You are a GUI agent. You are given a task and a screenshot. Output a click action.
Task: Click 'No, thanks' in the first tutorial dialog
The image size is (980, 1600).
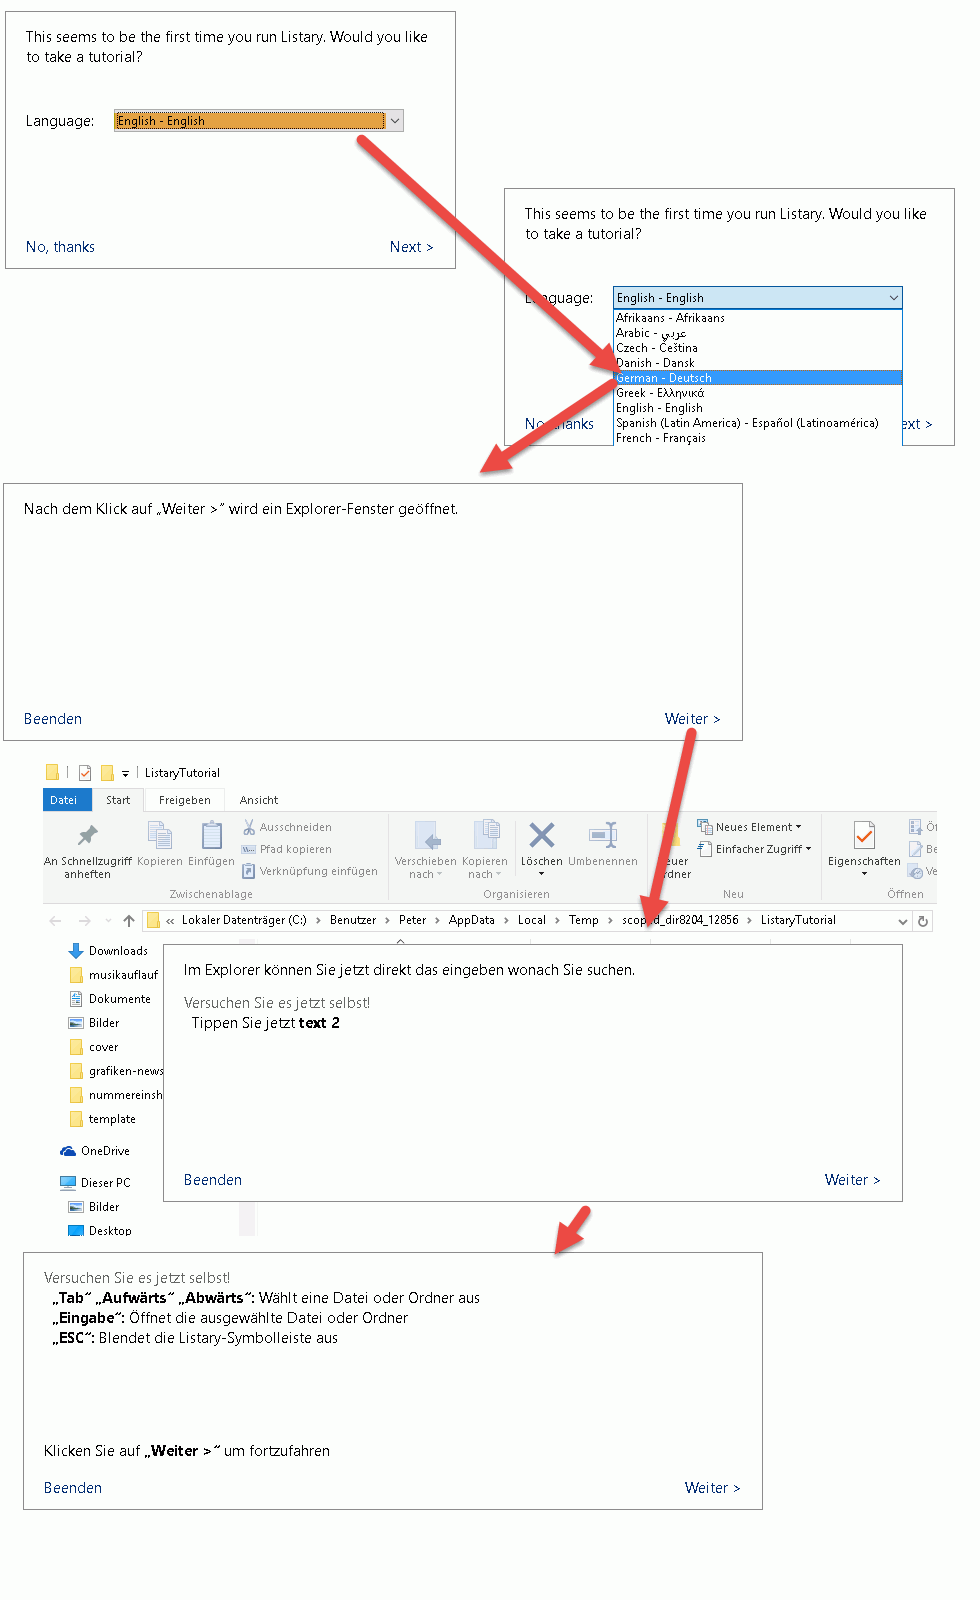point(60,247)
